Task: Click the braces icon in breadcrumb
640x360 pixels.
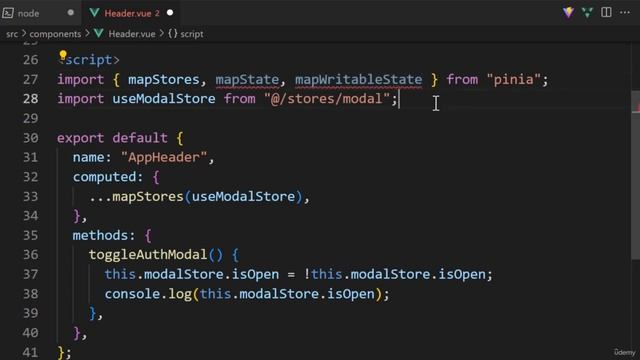Action: tap(173, 34)
